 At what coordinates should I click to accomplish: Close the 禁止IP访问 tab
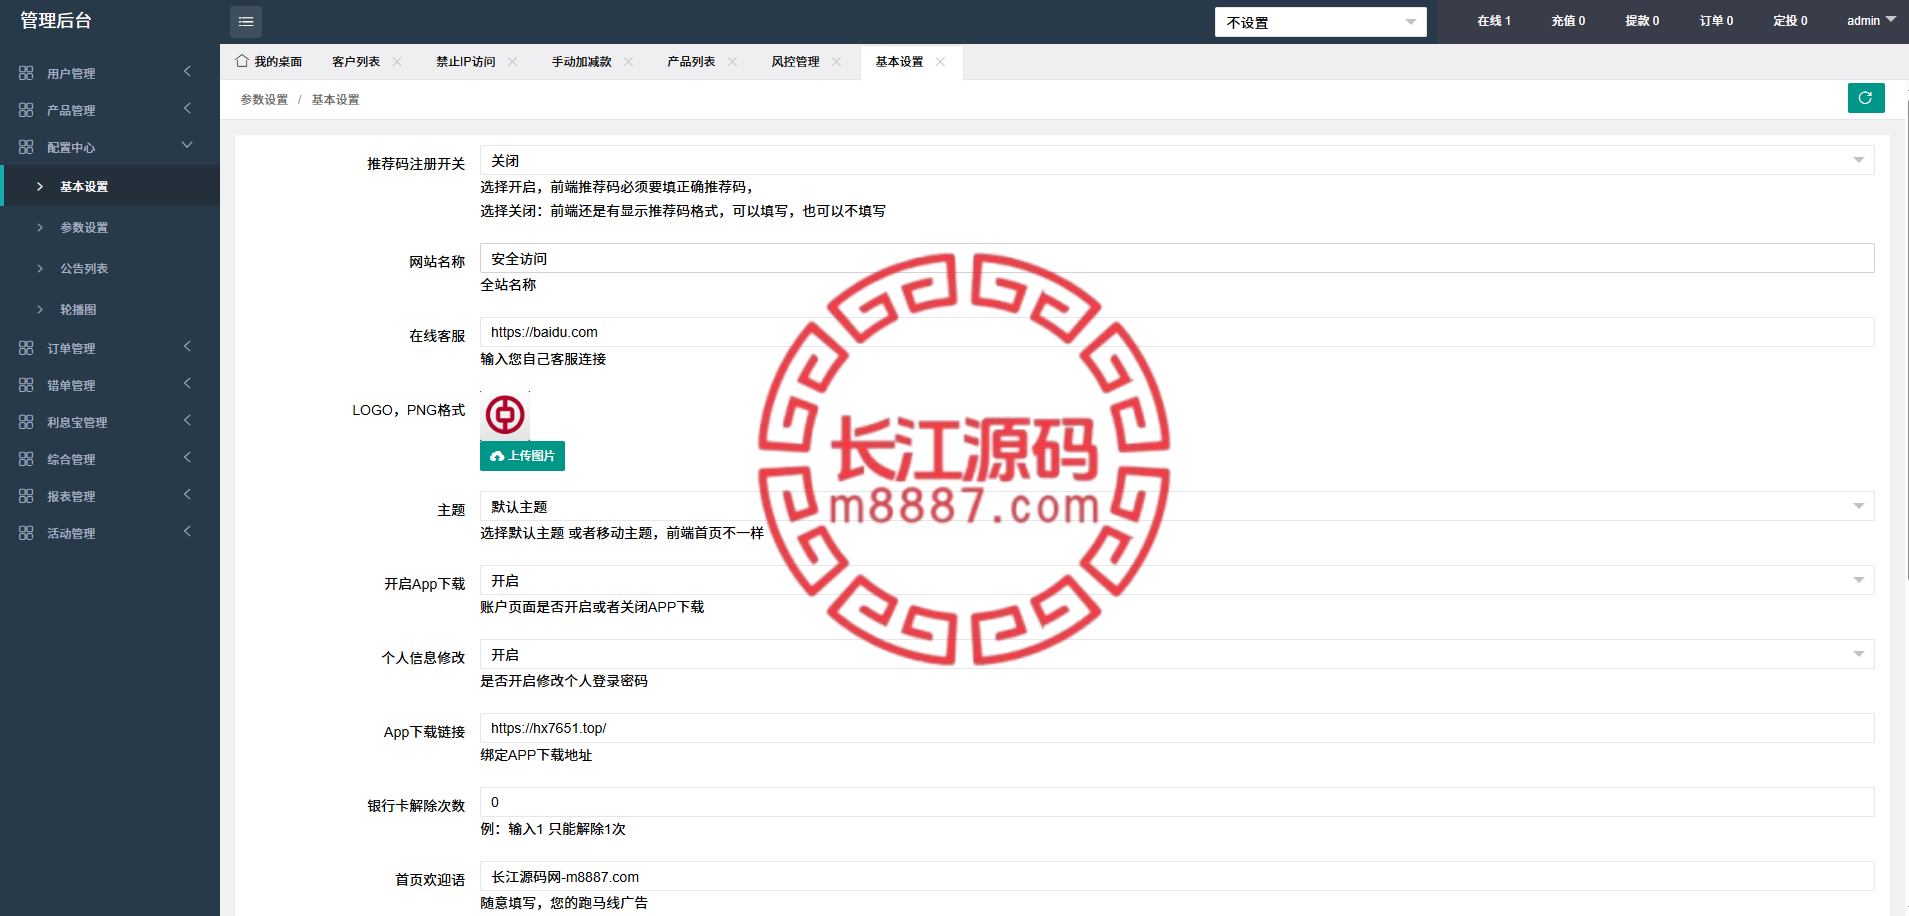click(513, 62)
